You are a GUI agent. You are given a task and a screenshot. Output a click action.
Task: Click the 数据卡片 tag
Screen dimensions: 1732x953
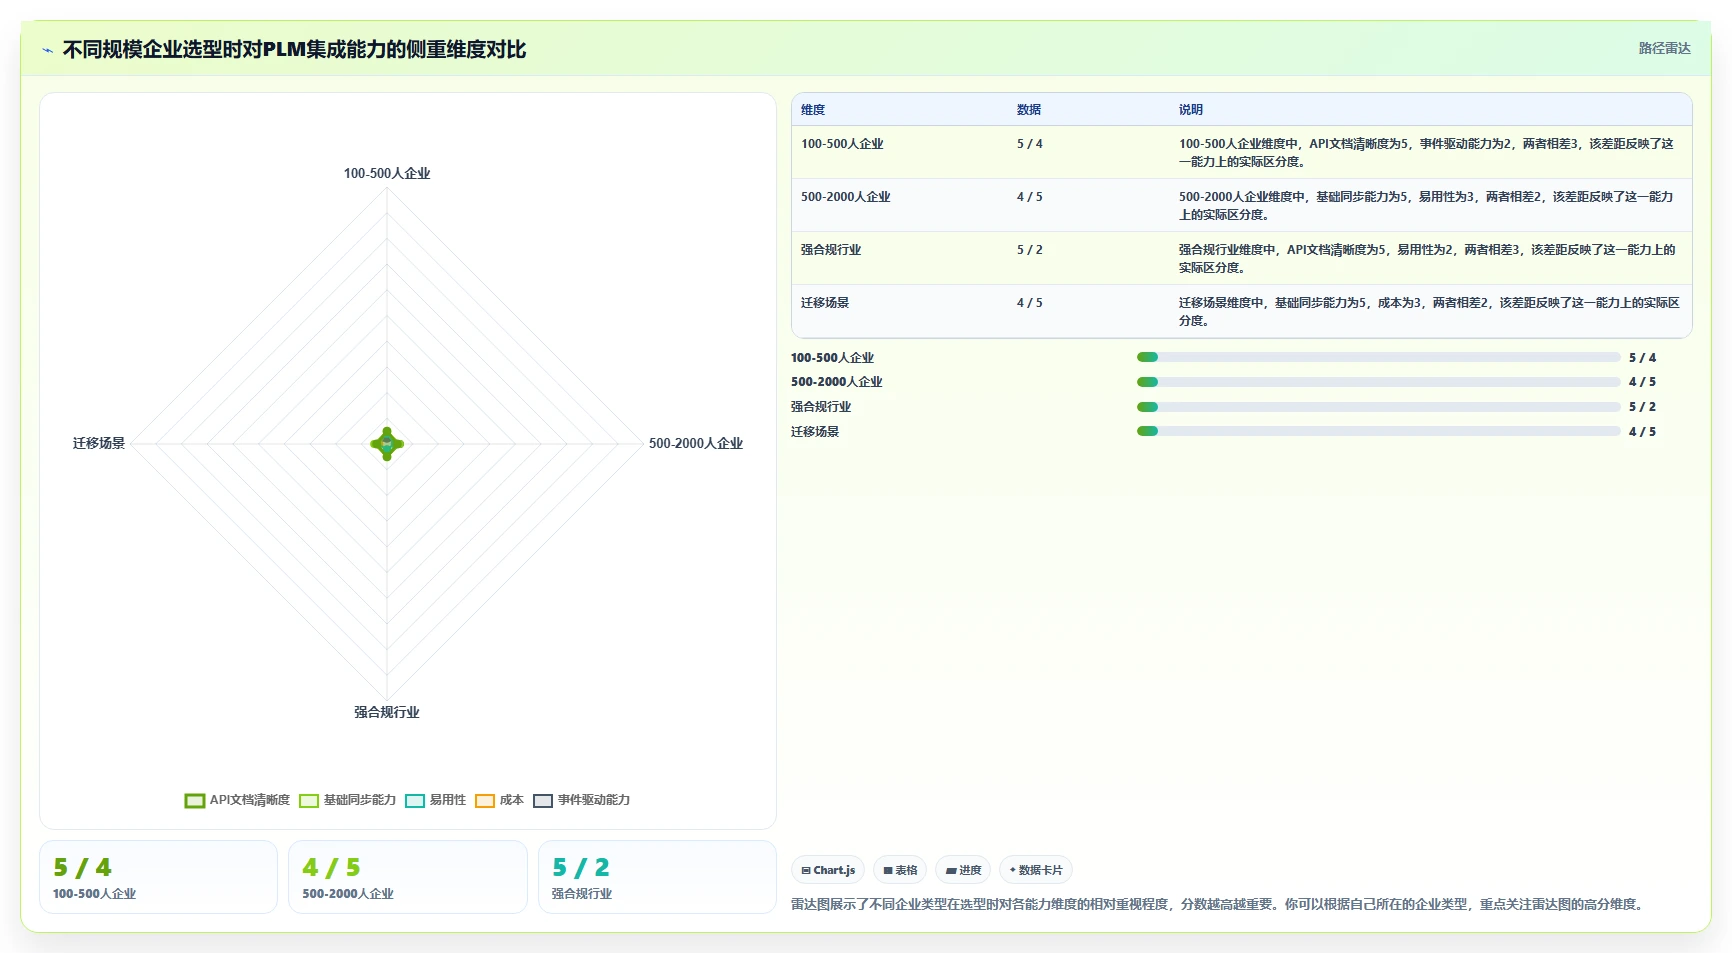pyautogui.click(x=1036, y=870)
